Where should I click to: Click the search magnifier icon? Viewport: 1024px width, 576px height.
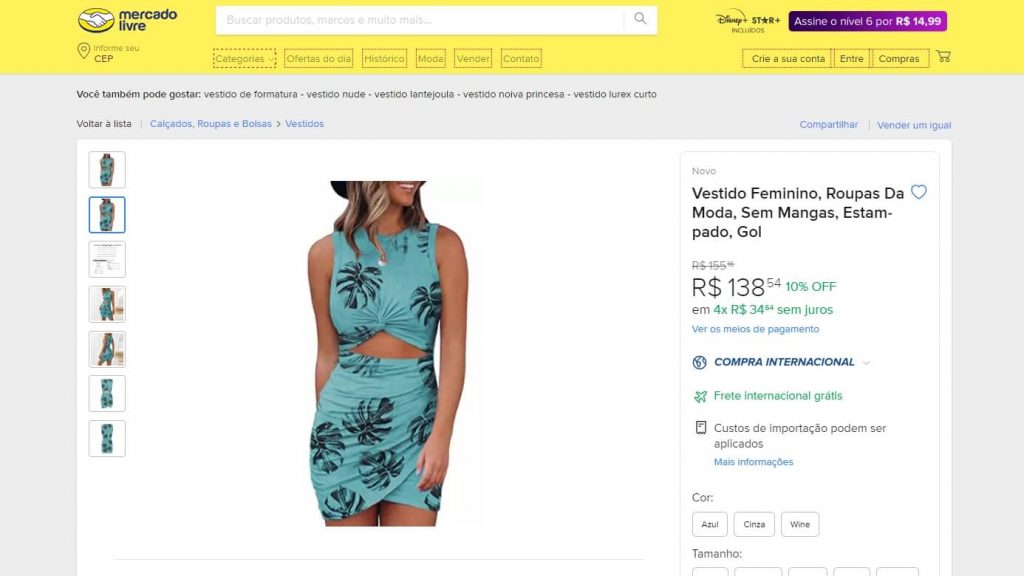point(640,19)
